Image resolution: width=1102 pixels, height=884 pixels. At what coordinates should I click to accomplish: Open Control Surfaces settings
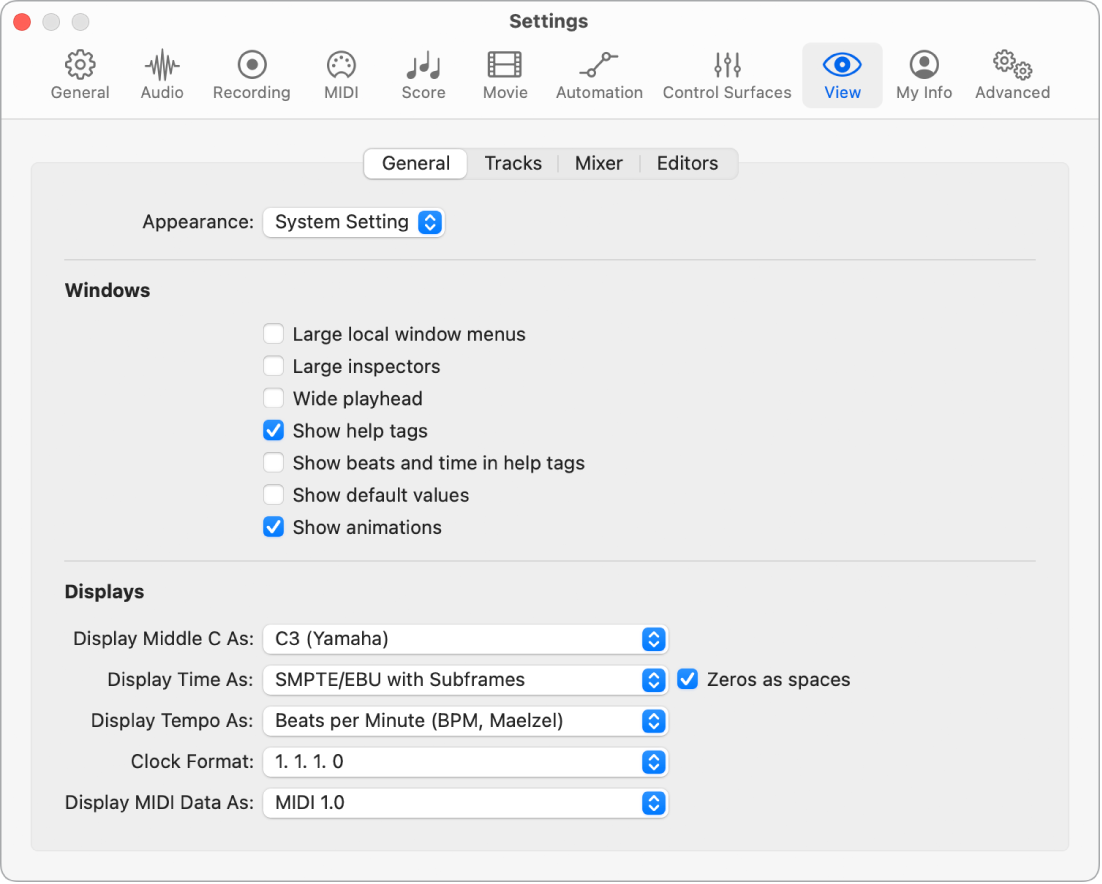(727, 76)
